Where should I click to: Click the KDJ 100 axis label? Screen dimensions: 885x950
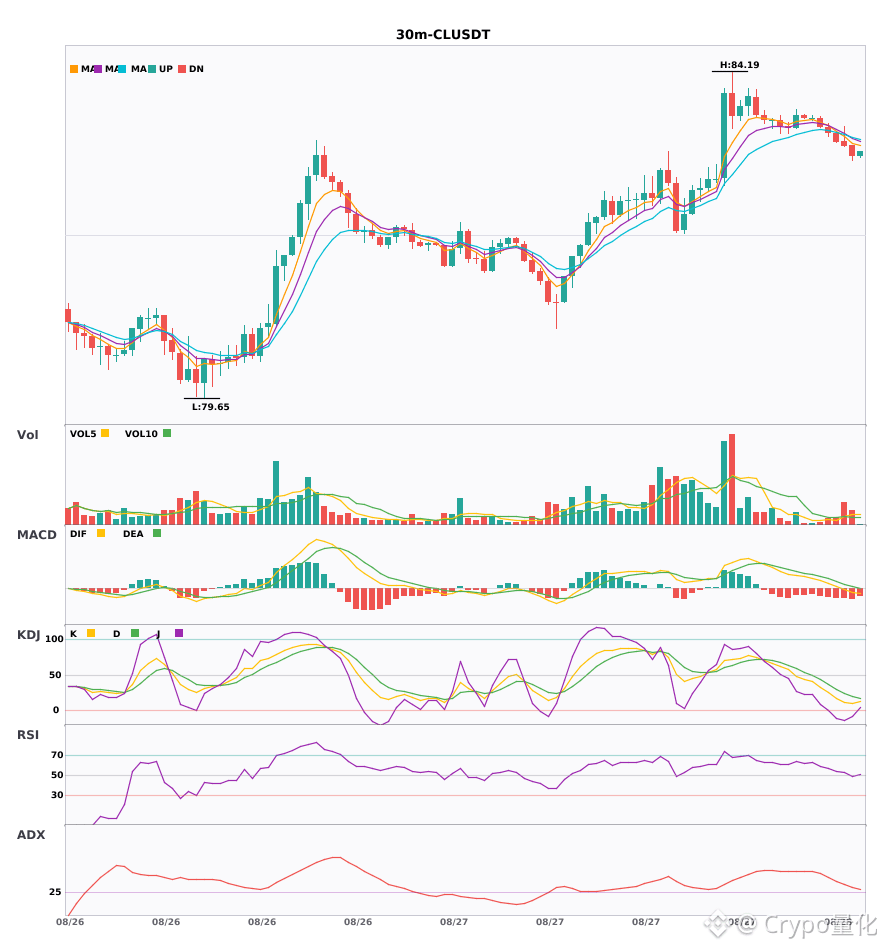coord(55,639)
